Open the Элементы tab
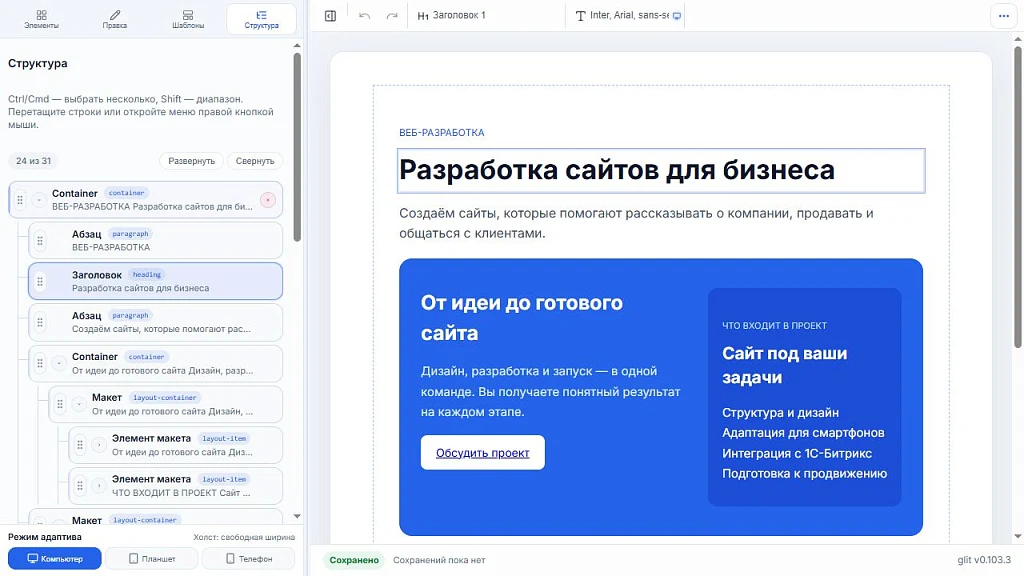Screen dimensions: 1024x576 (x=41, y=19)
